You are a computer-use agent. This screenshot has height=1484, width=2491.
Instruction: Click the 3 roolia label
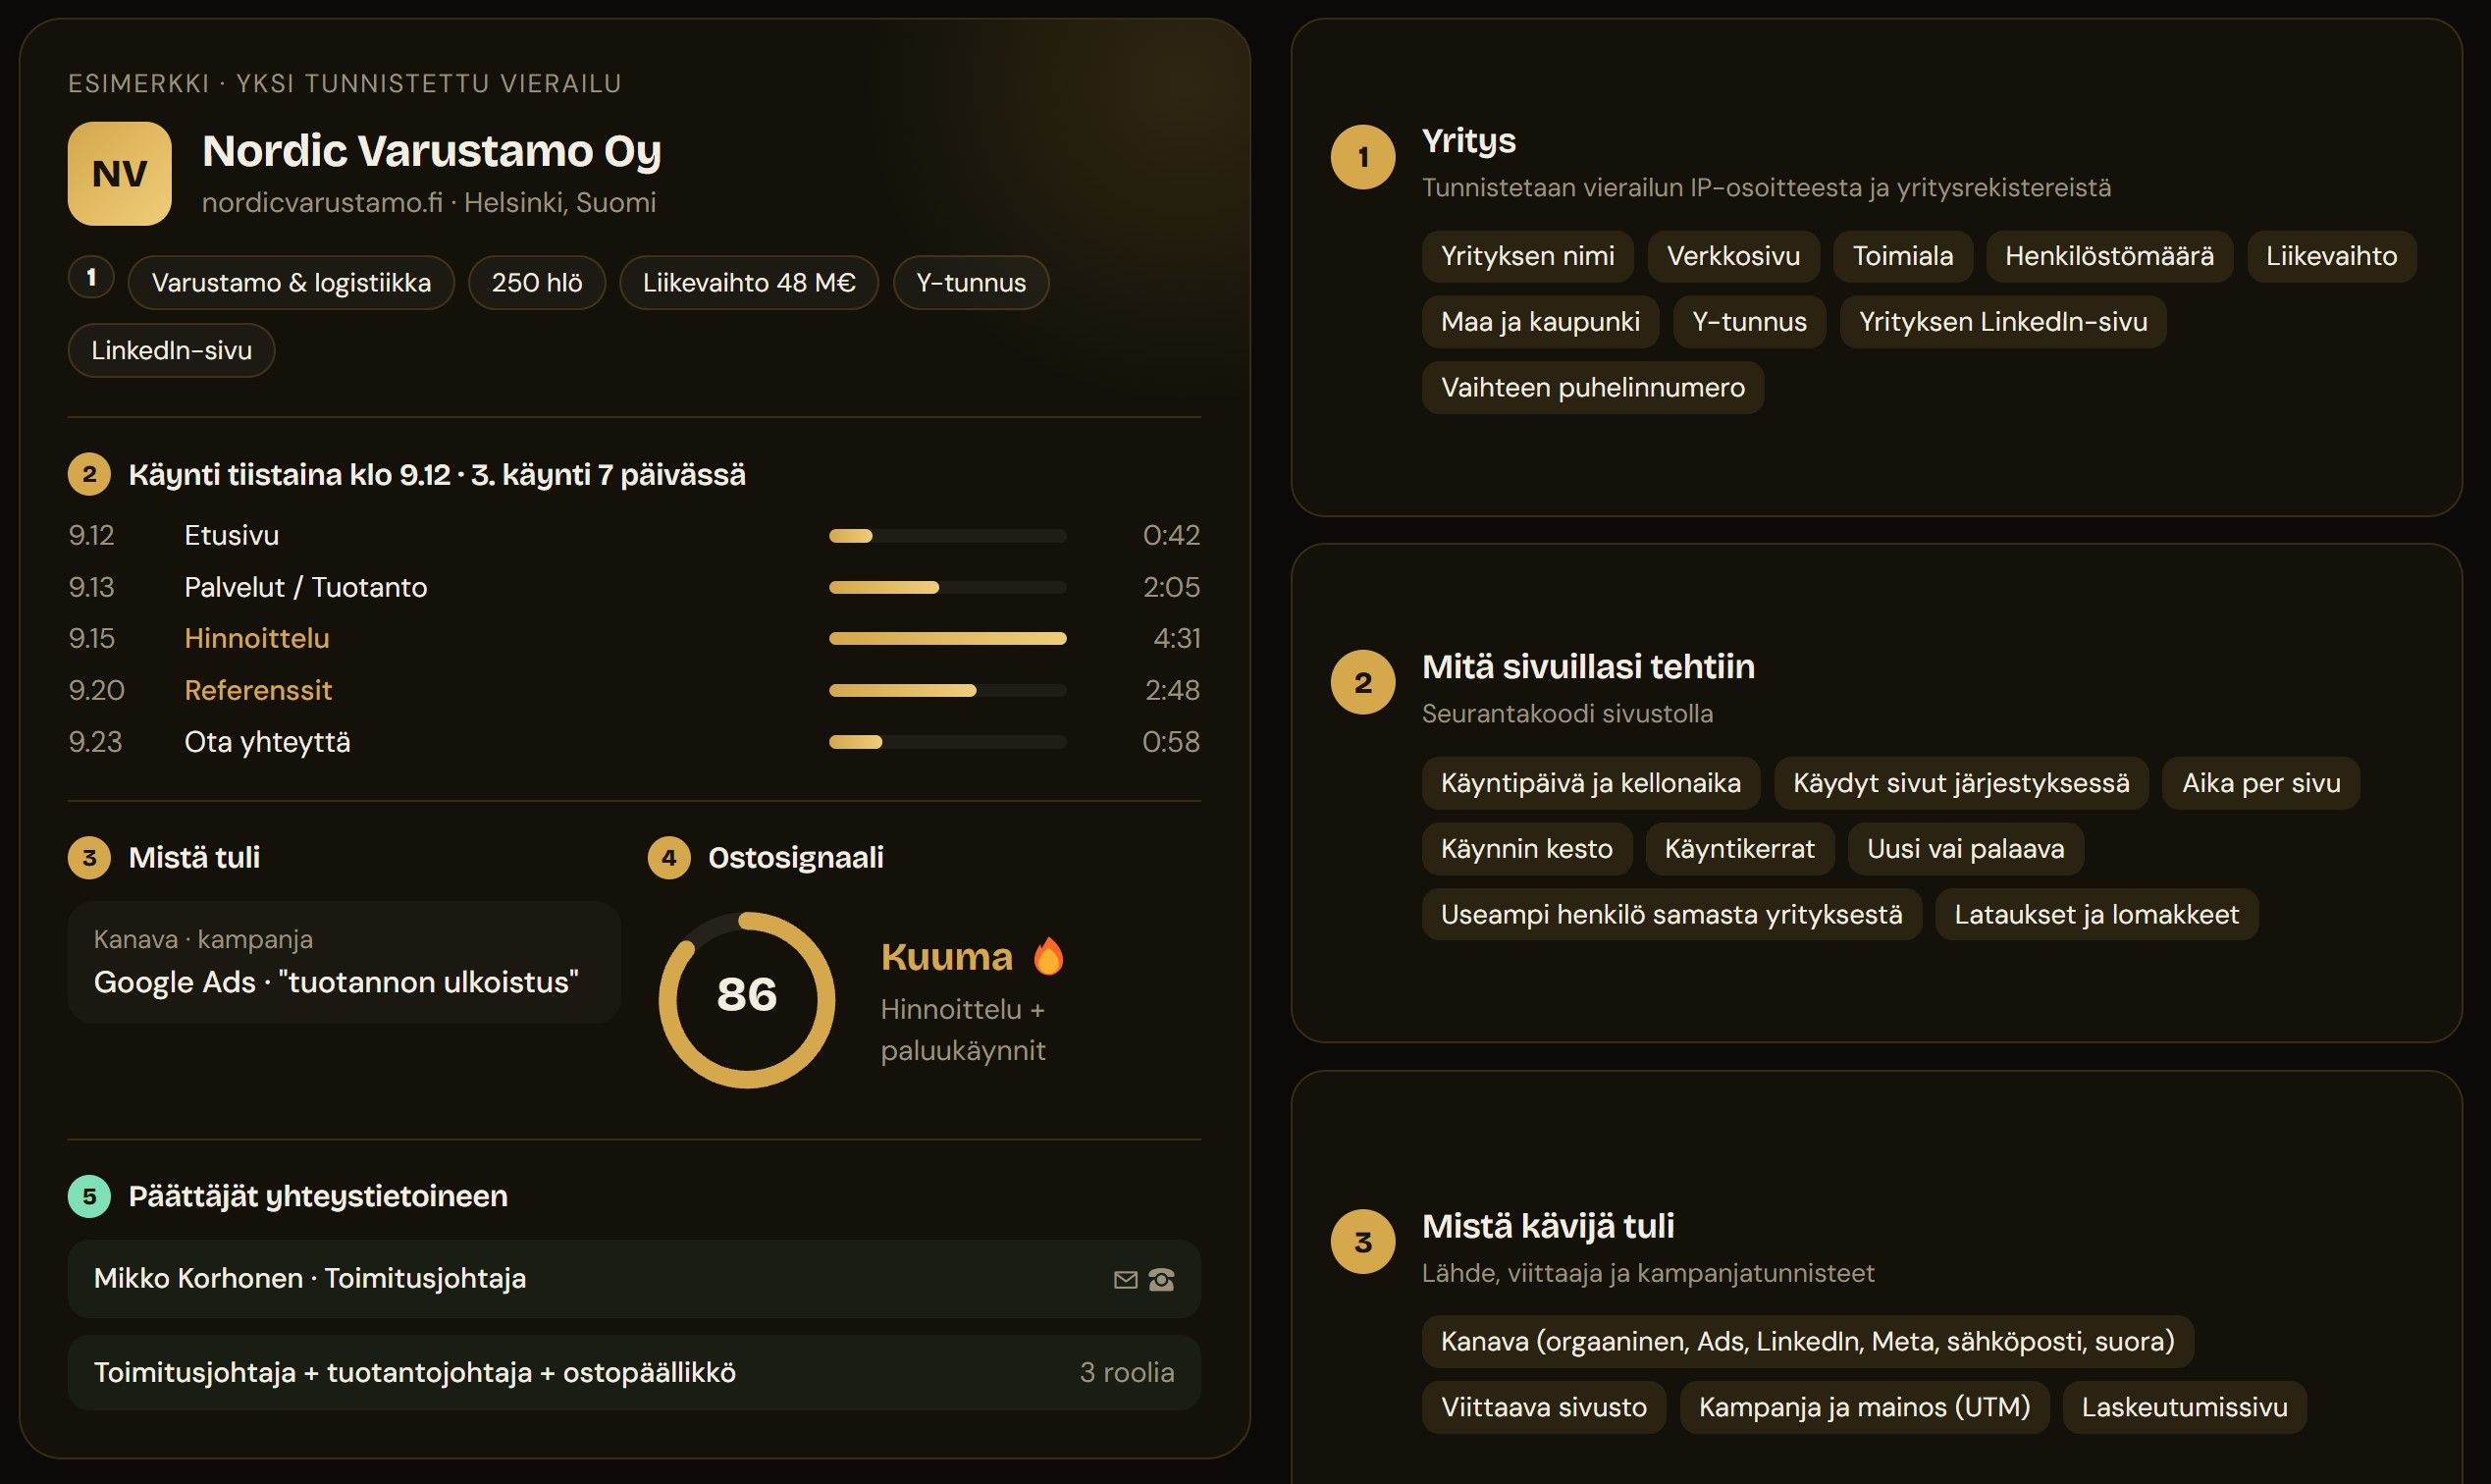coord(1127,1373)
